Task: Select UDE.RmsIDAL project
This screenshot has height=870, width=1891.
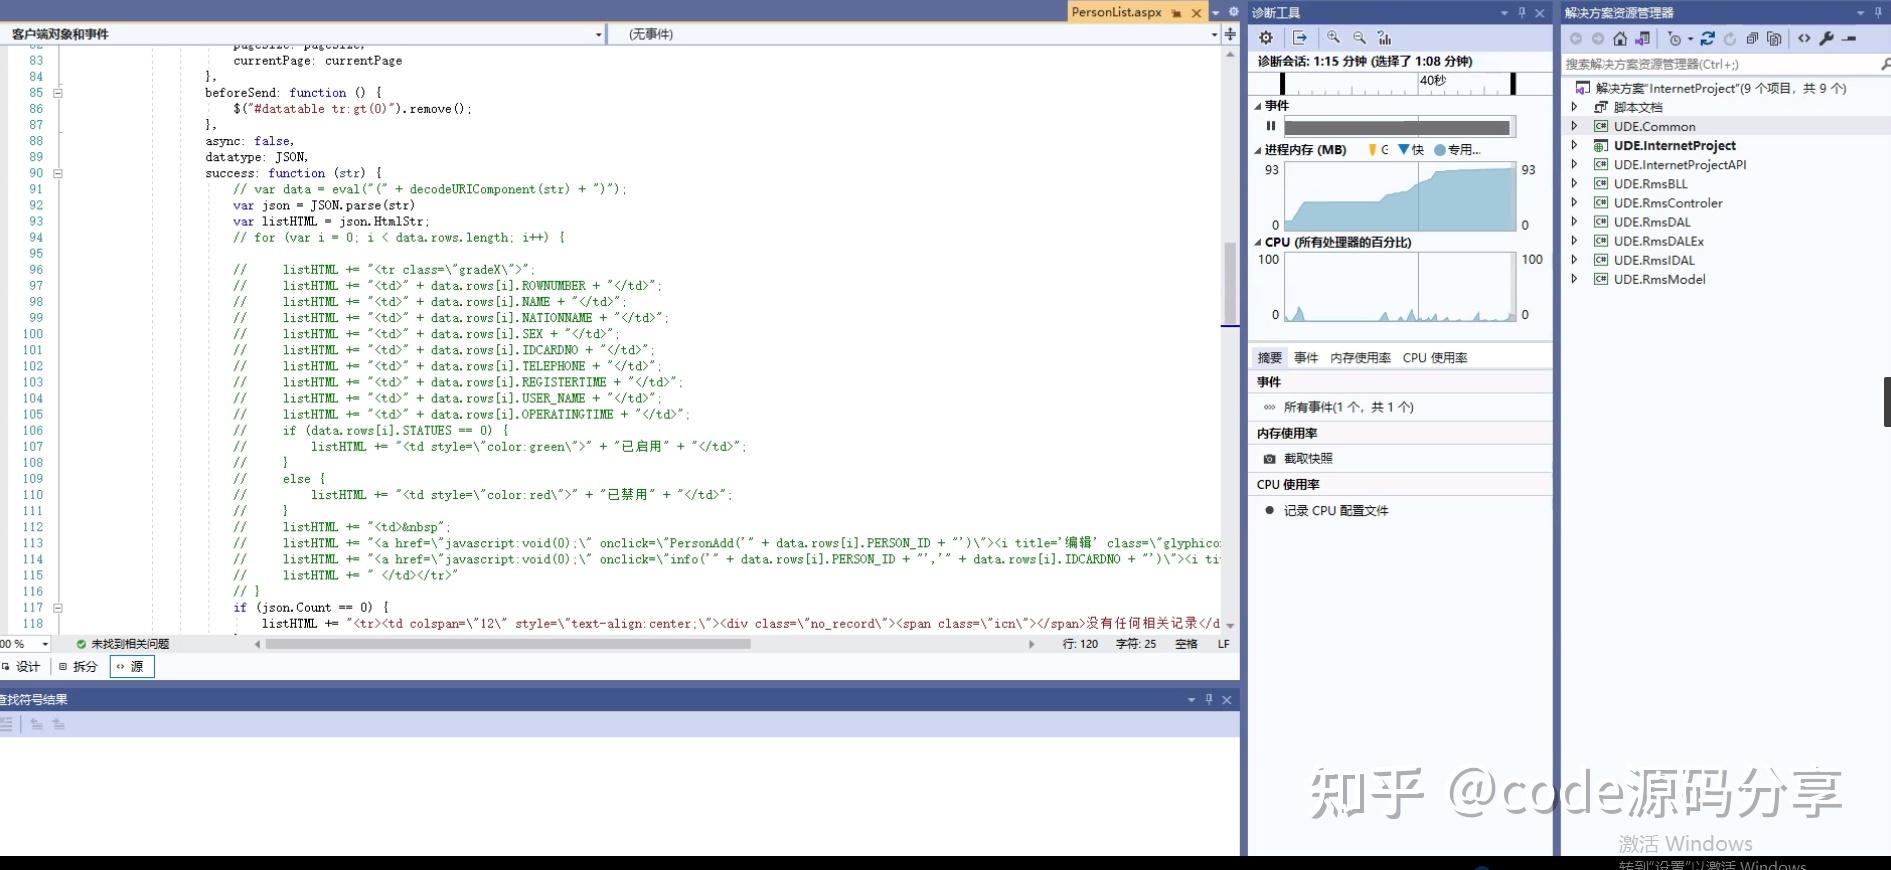Action: point(1654,260)
